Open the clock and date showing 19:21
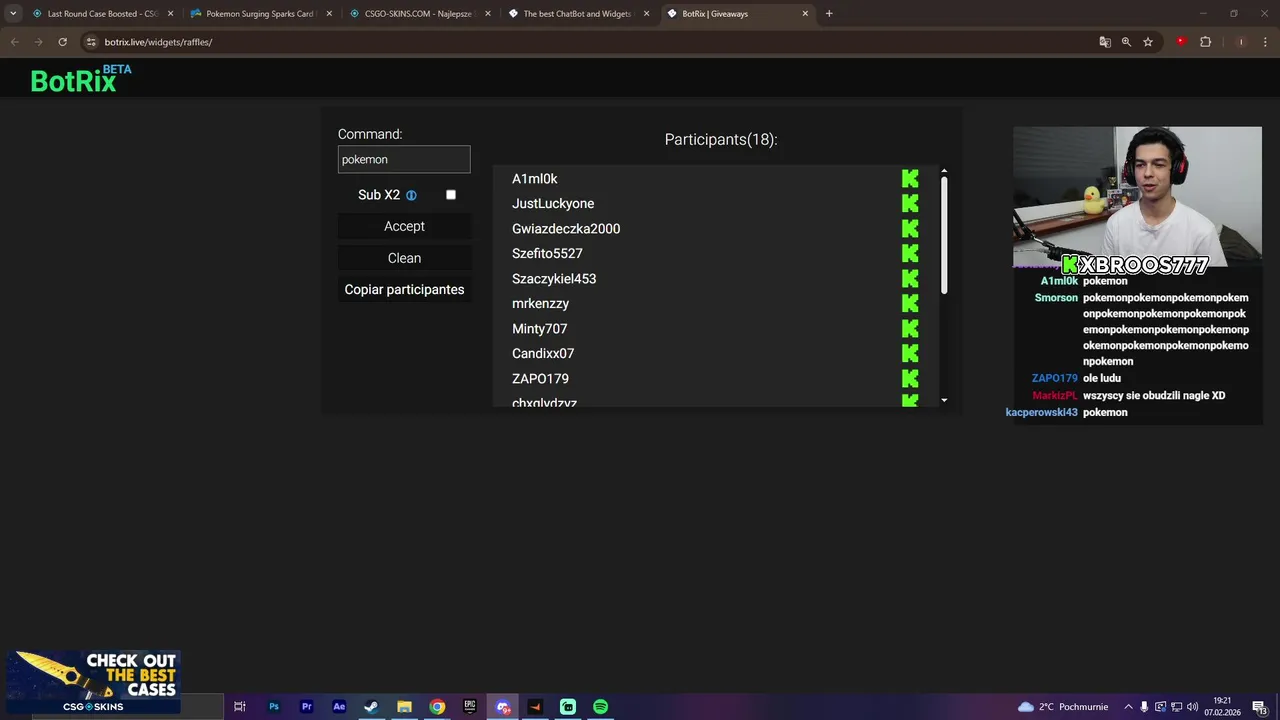 point(1222,707)
